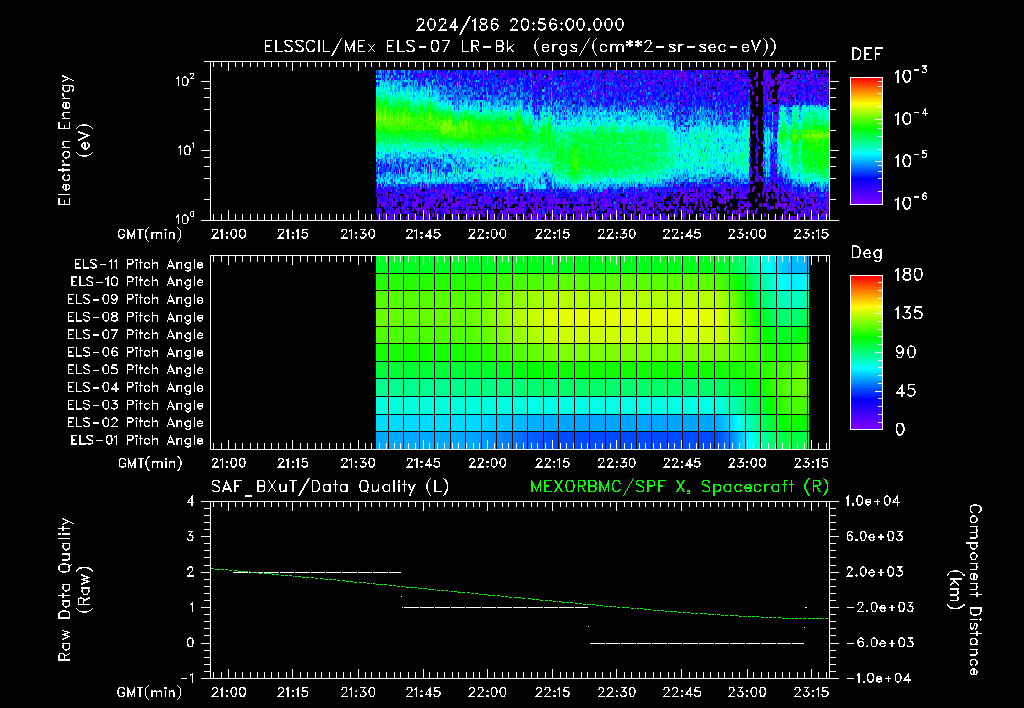Click the 10^-3 DEF scale label
Viewport: 1024px width, 708px height.
[910, 76]
